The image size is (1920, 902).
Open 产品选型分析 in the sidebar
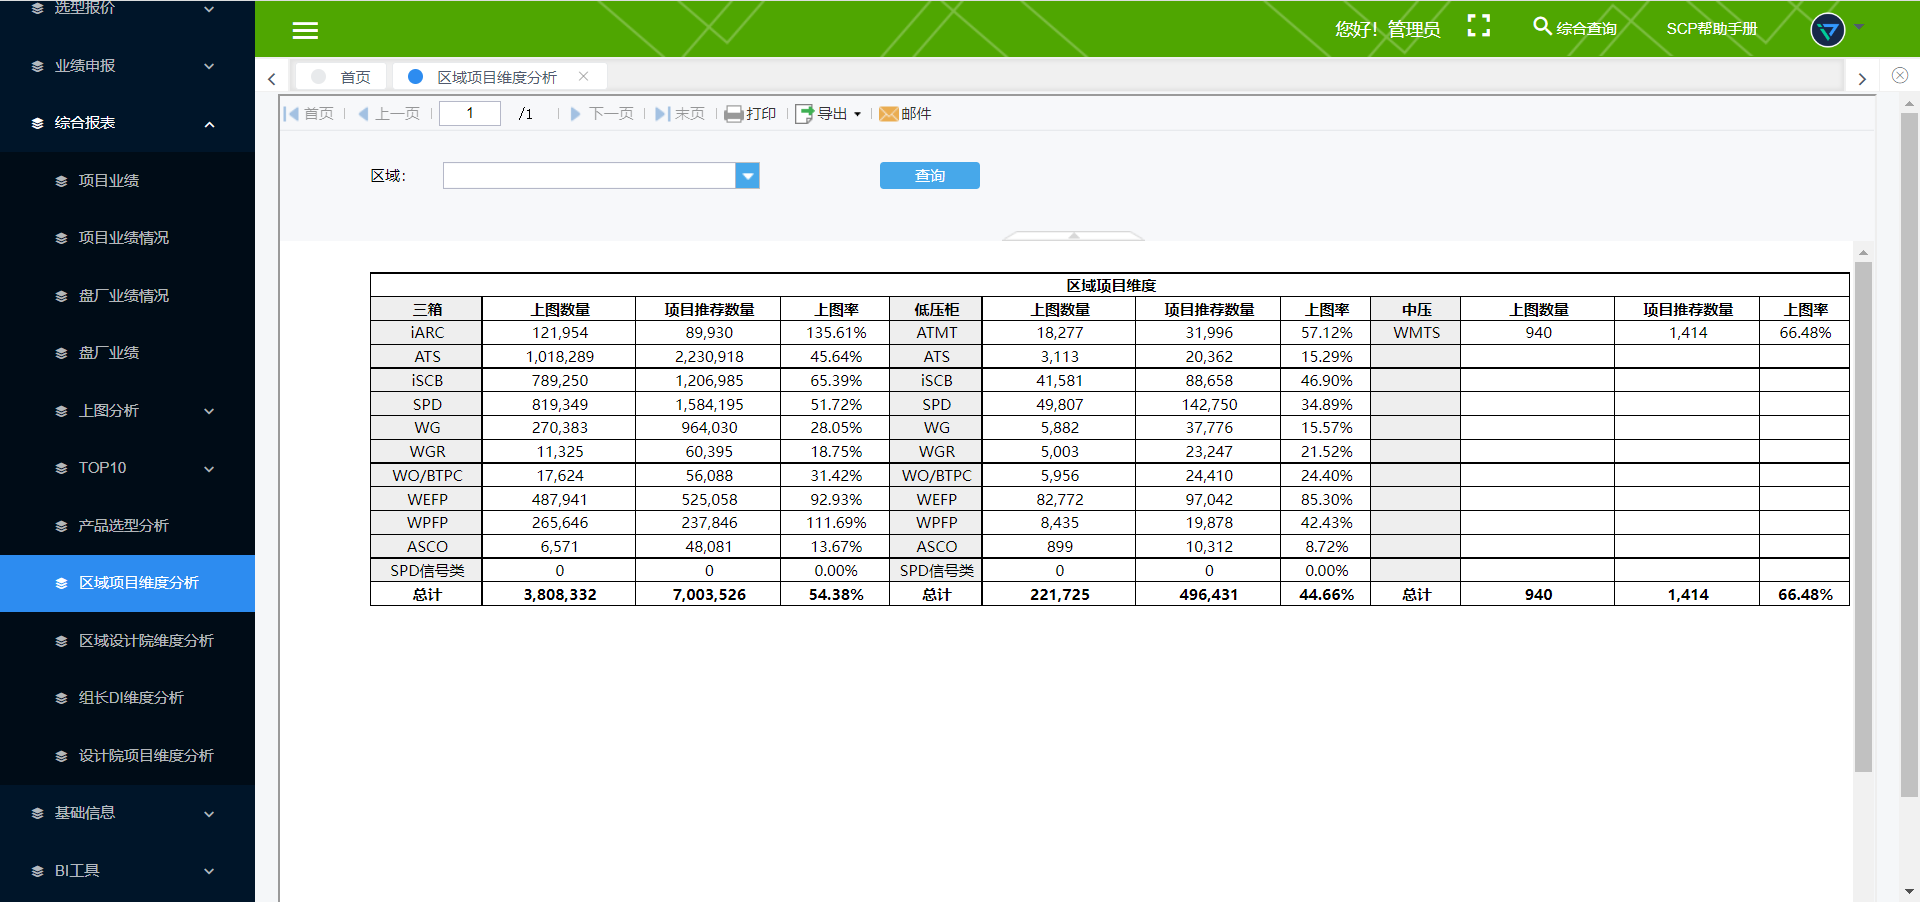[127, 526]
